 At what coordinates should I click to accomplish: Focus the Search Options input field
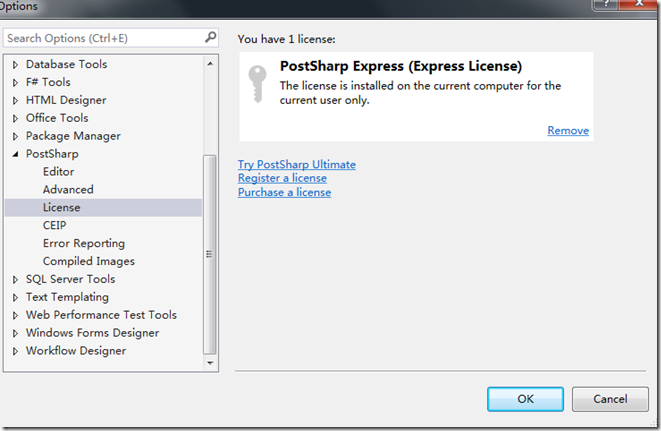tap(110, 38)
